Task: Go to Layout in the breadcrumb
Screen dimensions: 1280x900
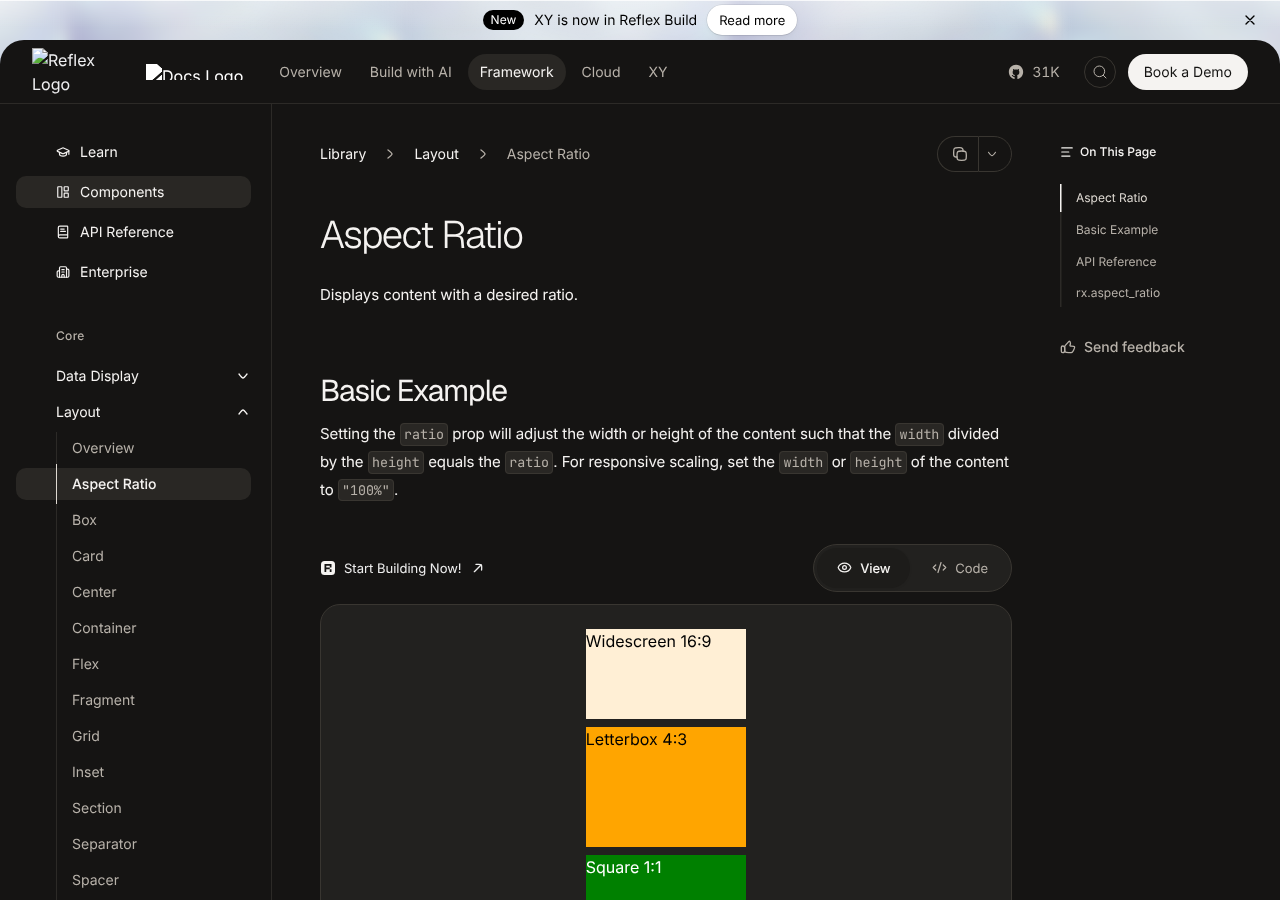Action: tap(437, 154)
